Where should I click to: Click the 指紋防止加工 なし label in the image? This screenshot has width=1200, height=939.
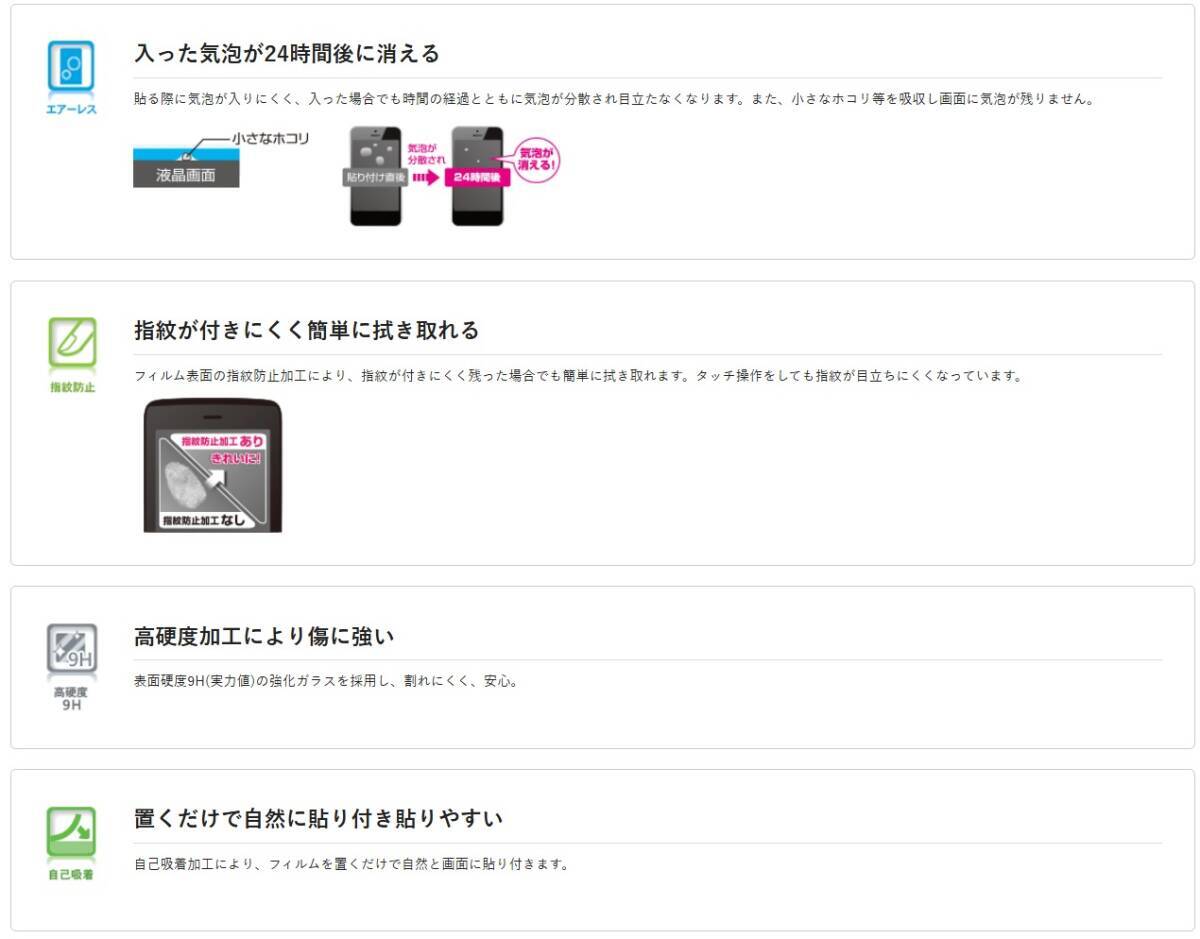(204, 519)
